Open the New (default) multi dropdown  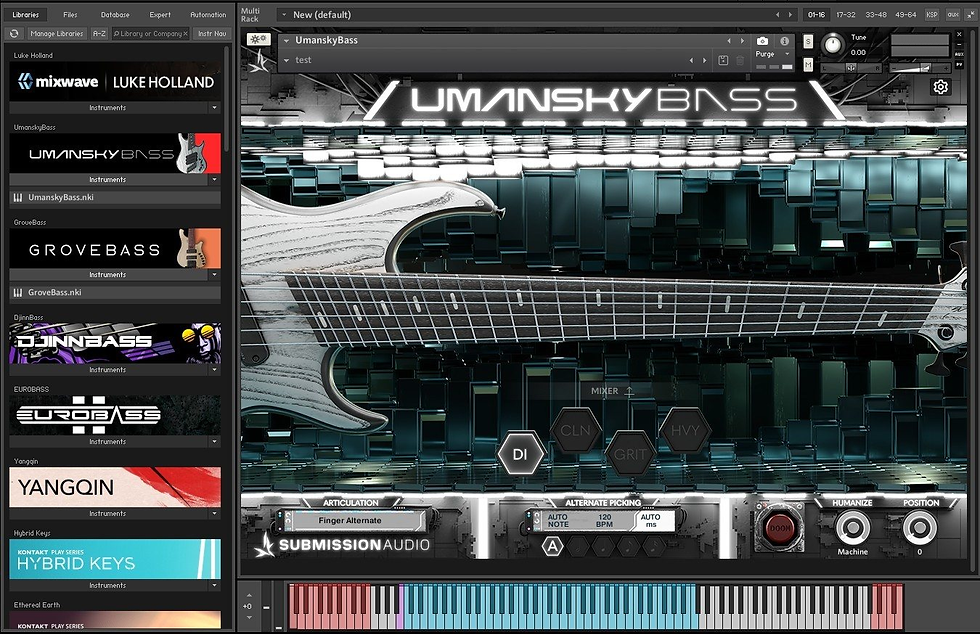click(284, 14)
